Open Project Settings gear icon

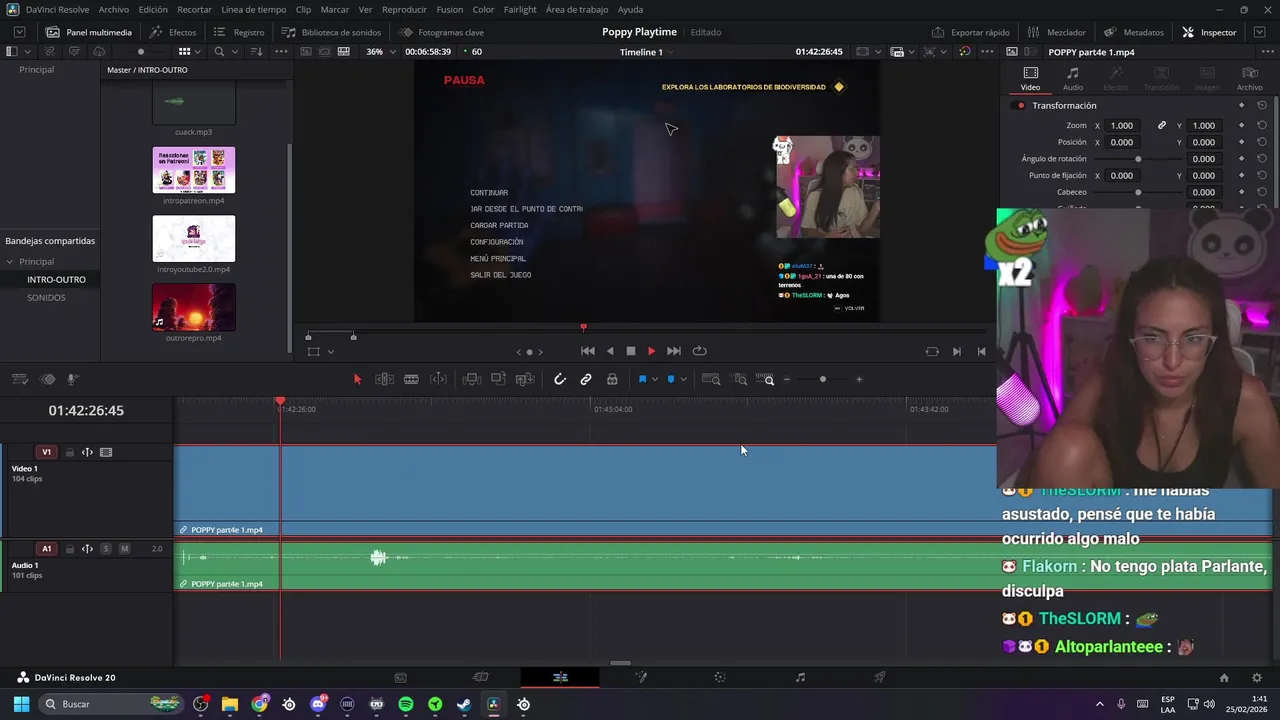click(1256, 677)
